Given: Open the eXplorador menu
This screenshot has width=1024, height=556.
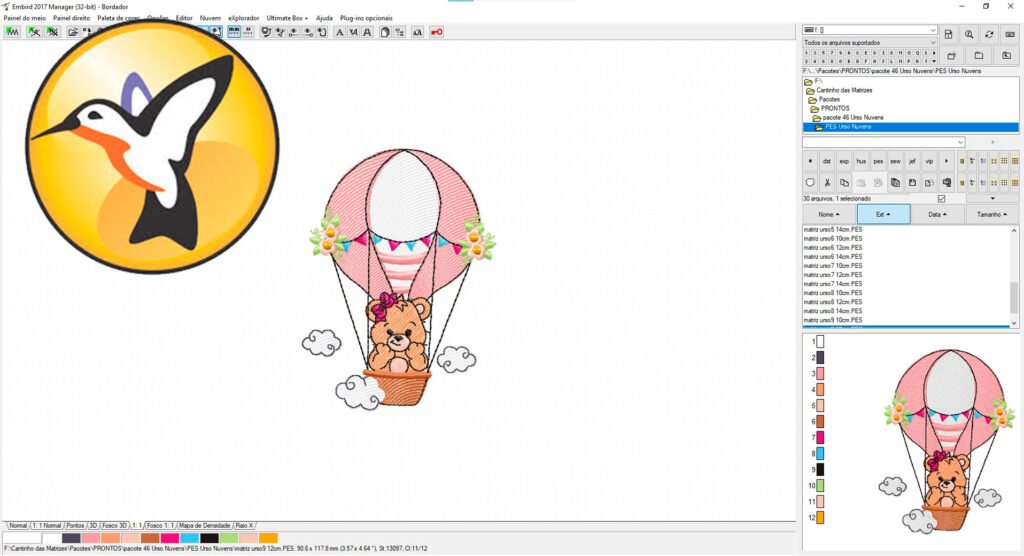Looking at the screenshot, I should pos(244,18).
